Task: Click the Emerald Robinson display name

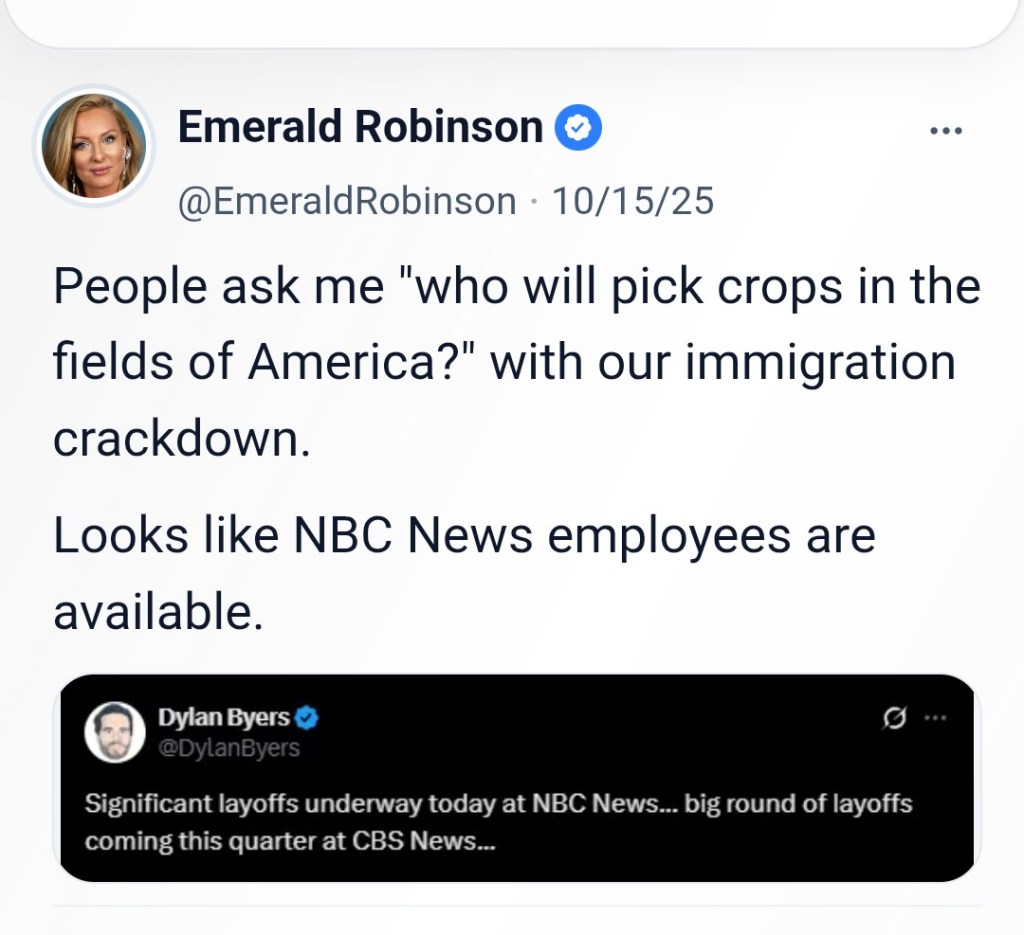Action: [x=360, y=128]
